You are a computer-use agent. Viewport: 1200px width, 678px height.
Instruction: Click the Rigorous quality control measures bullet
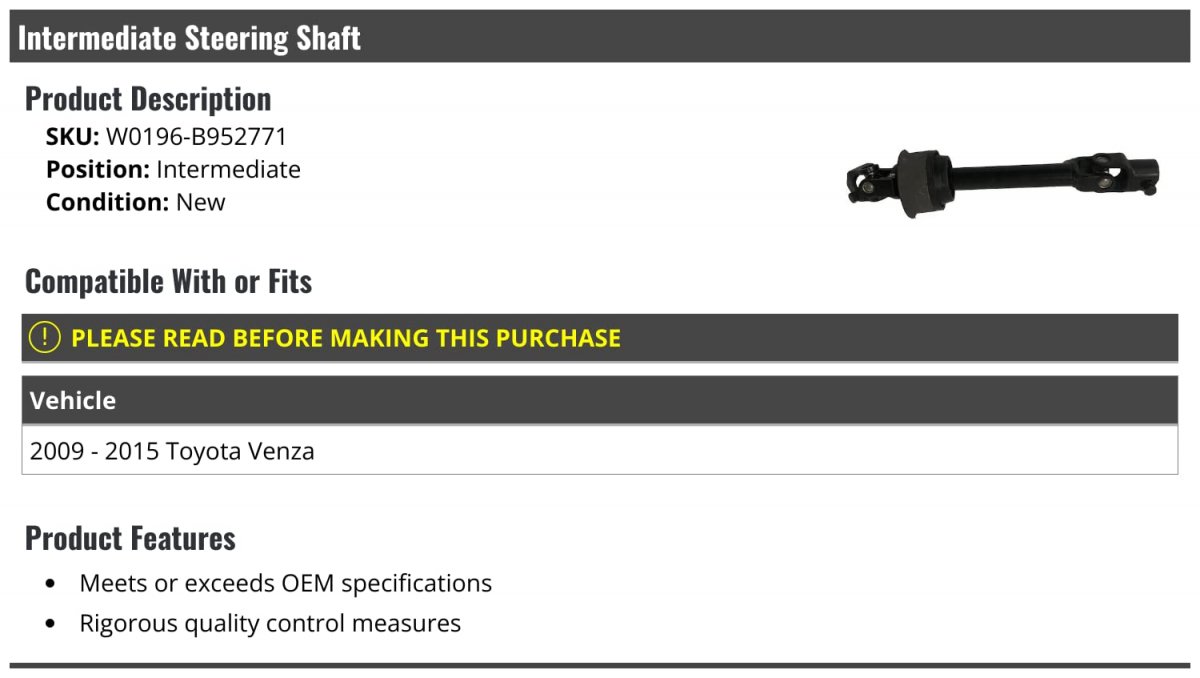point(270,624)
